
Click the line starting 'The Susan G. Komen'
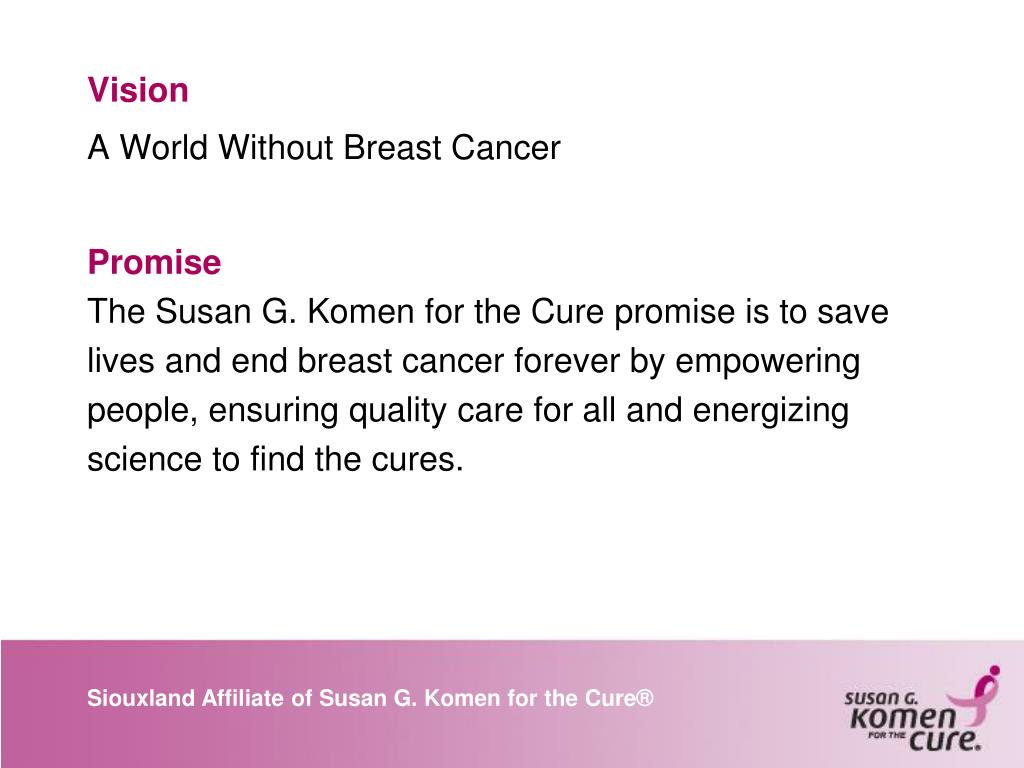tap(488, 311)
